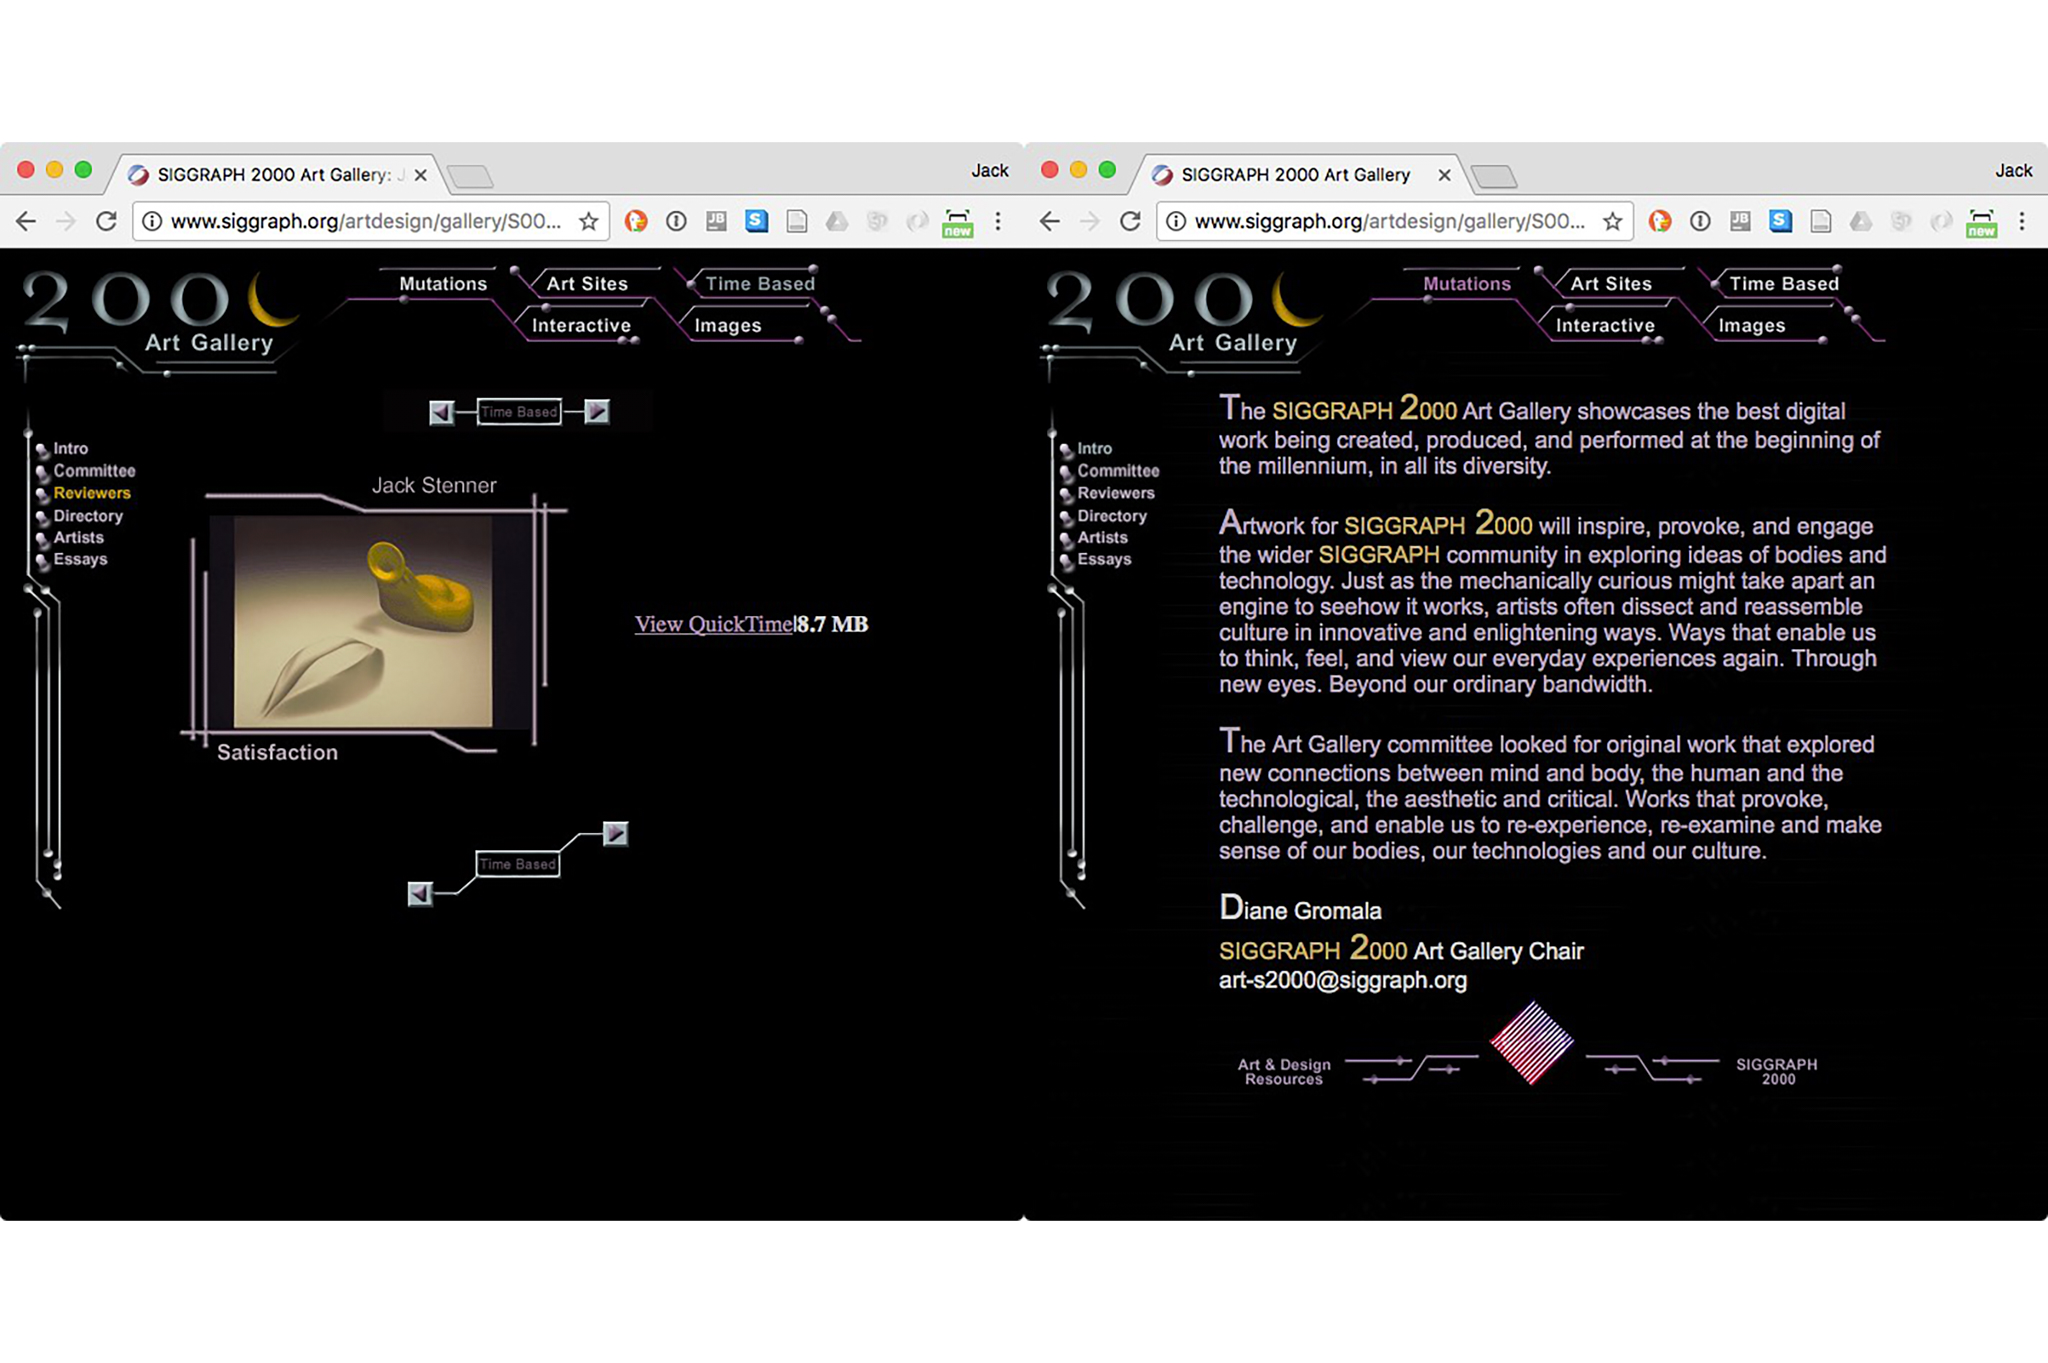
Task: Close the SIGGRAPH 2000 Art Gallery right tab
Action: [1444, 175]
